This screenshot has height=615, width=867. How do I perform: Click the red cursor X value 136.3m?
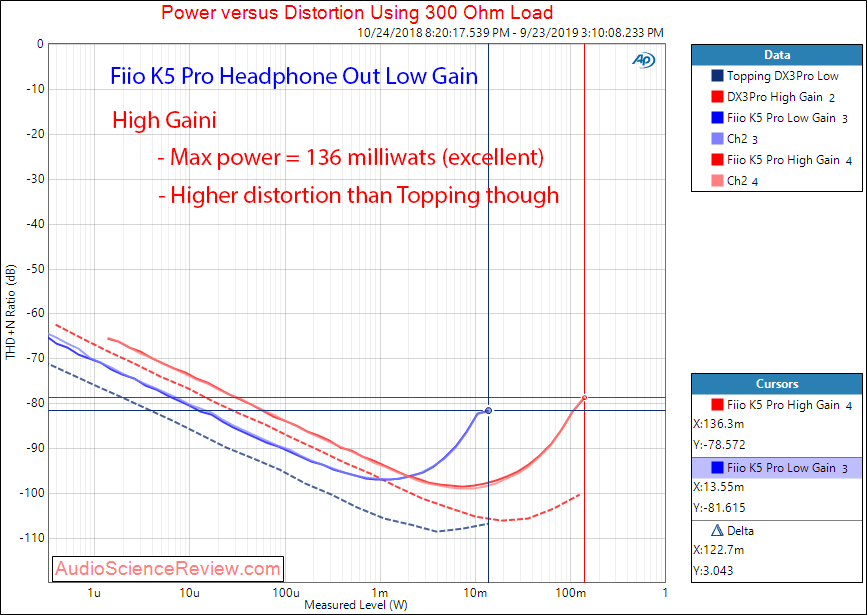pyautogui.click(x=718, y=424)
